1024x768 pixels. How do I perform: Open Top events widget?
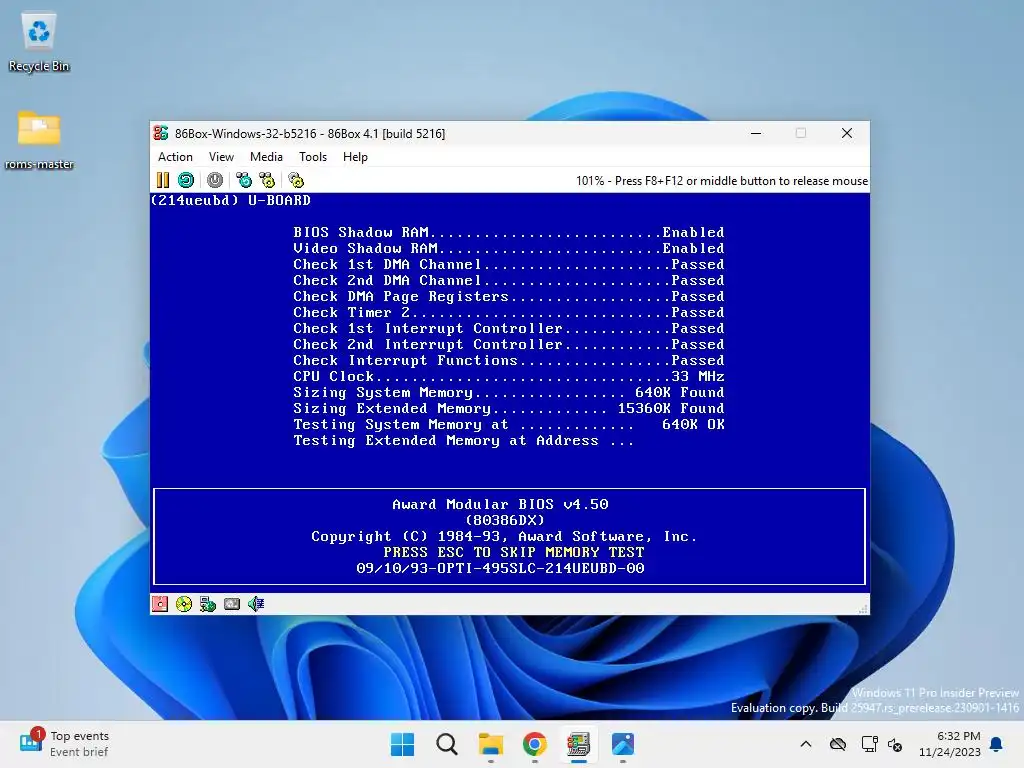click(x=64, y=744)
